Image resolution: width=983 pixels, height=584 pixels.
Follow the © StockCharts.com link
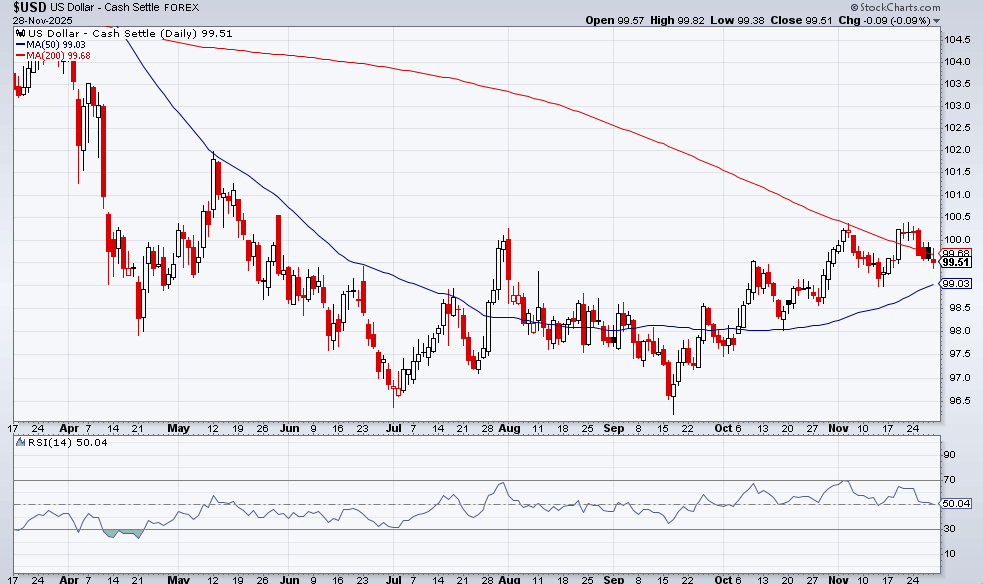coord(897,8)
